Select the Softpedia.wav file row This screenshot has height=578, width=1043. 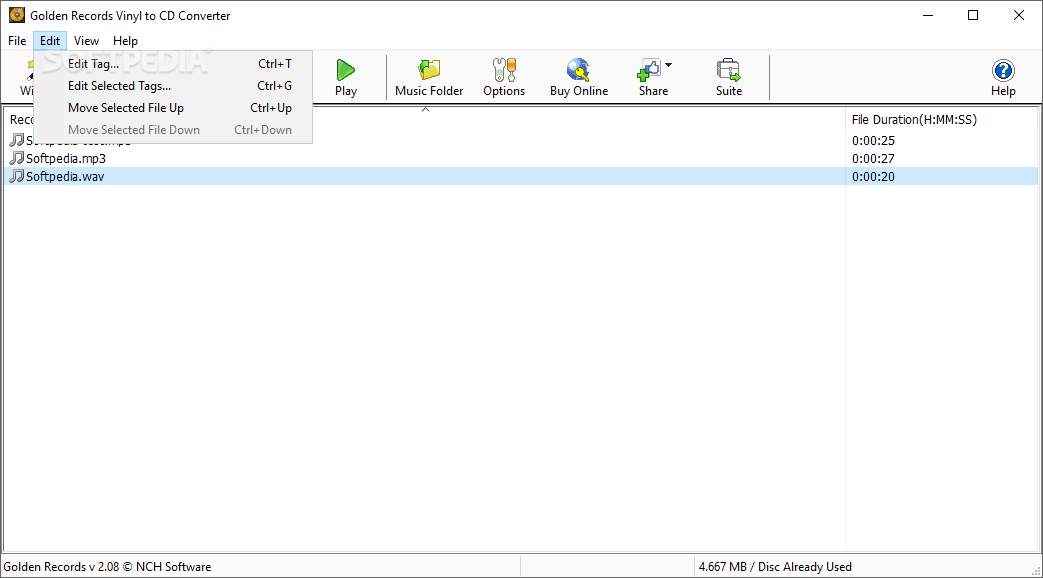521,176
